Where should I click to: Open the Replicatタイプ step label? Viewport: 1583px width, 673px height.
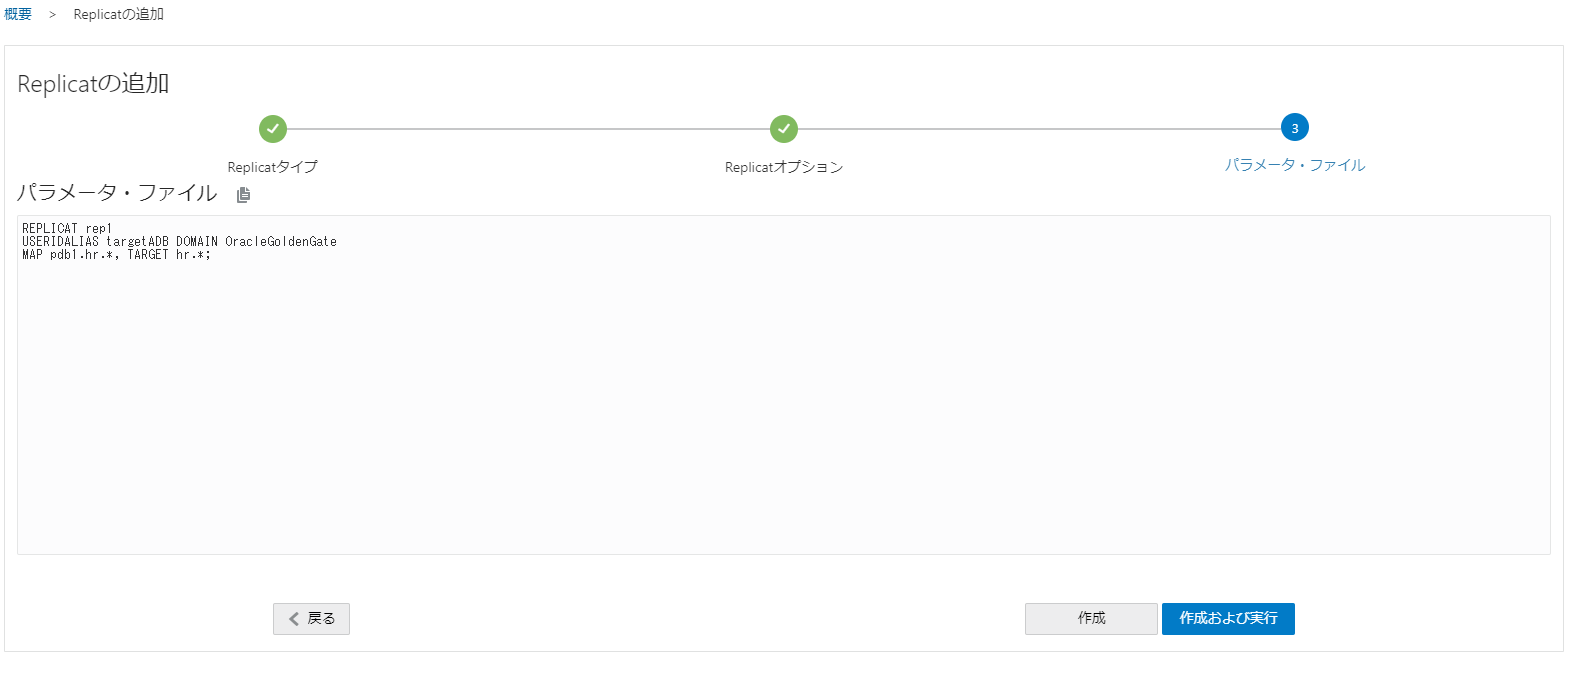[272, 167]
